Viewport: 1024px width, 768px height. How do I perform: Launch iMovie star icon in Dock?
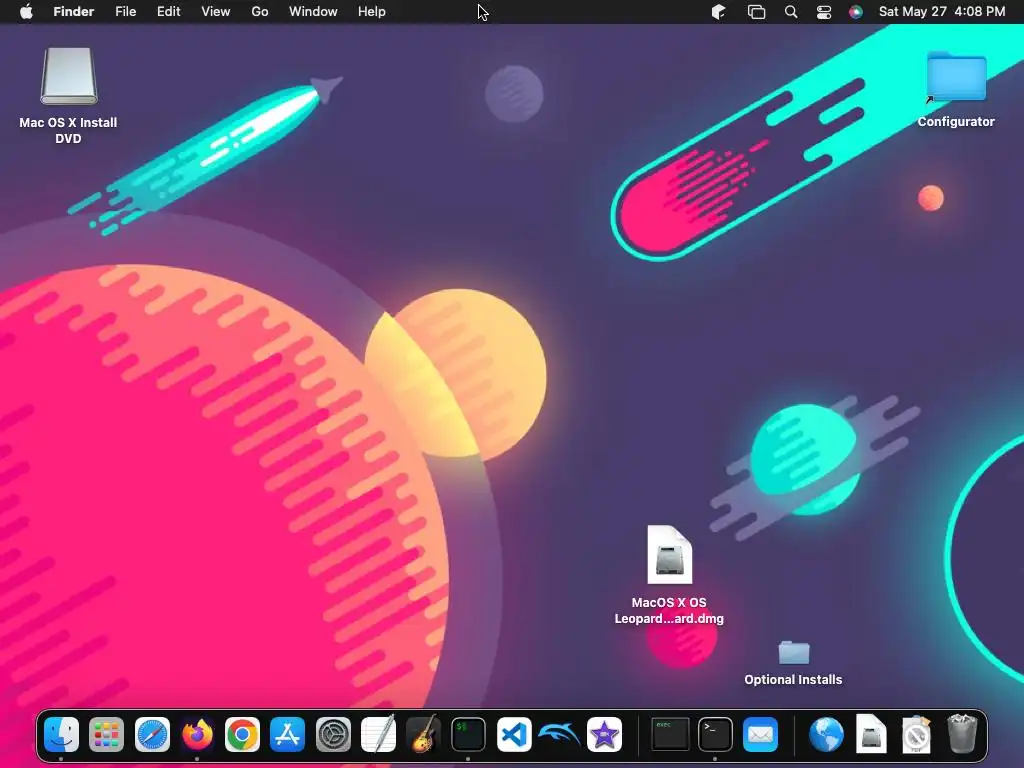pos(604,735)
